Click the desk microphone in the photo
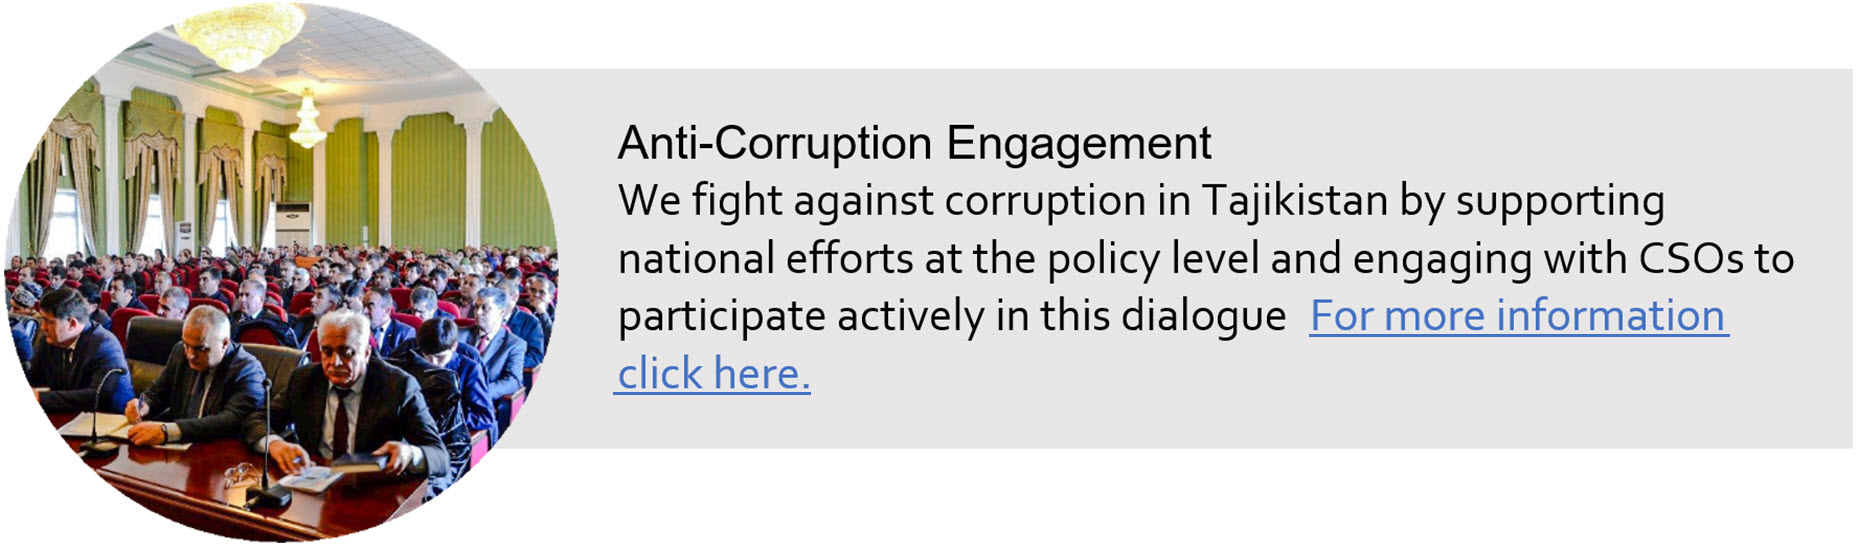Image resolution: width=1859 pixels, height=546 pixels. point(266,447)
